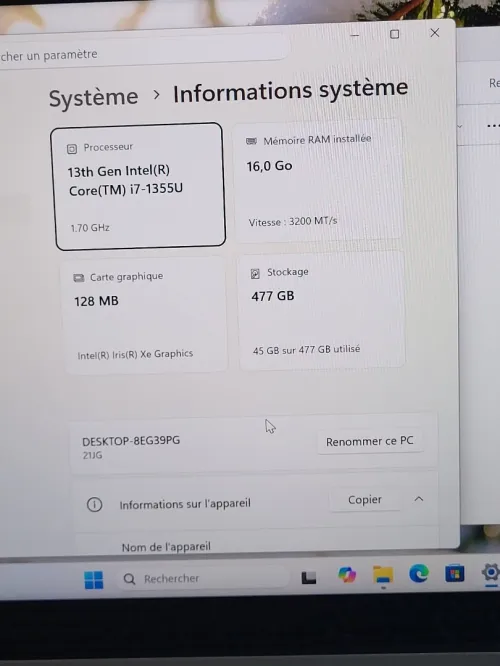Click the Renommer ce PC button
This screenshot has width=500, height=666.
[370, 441]
